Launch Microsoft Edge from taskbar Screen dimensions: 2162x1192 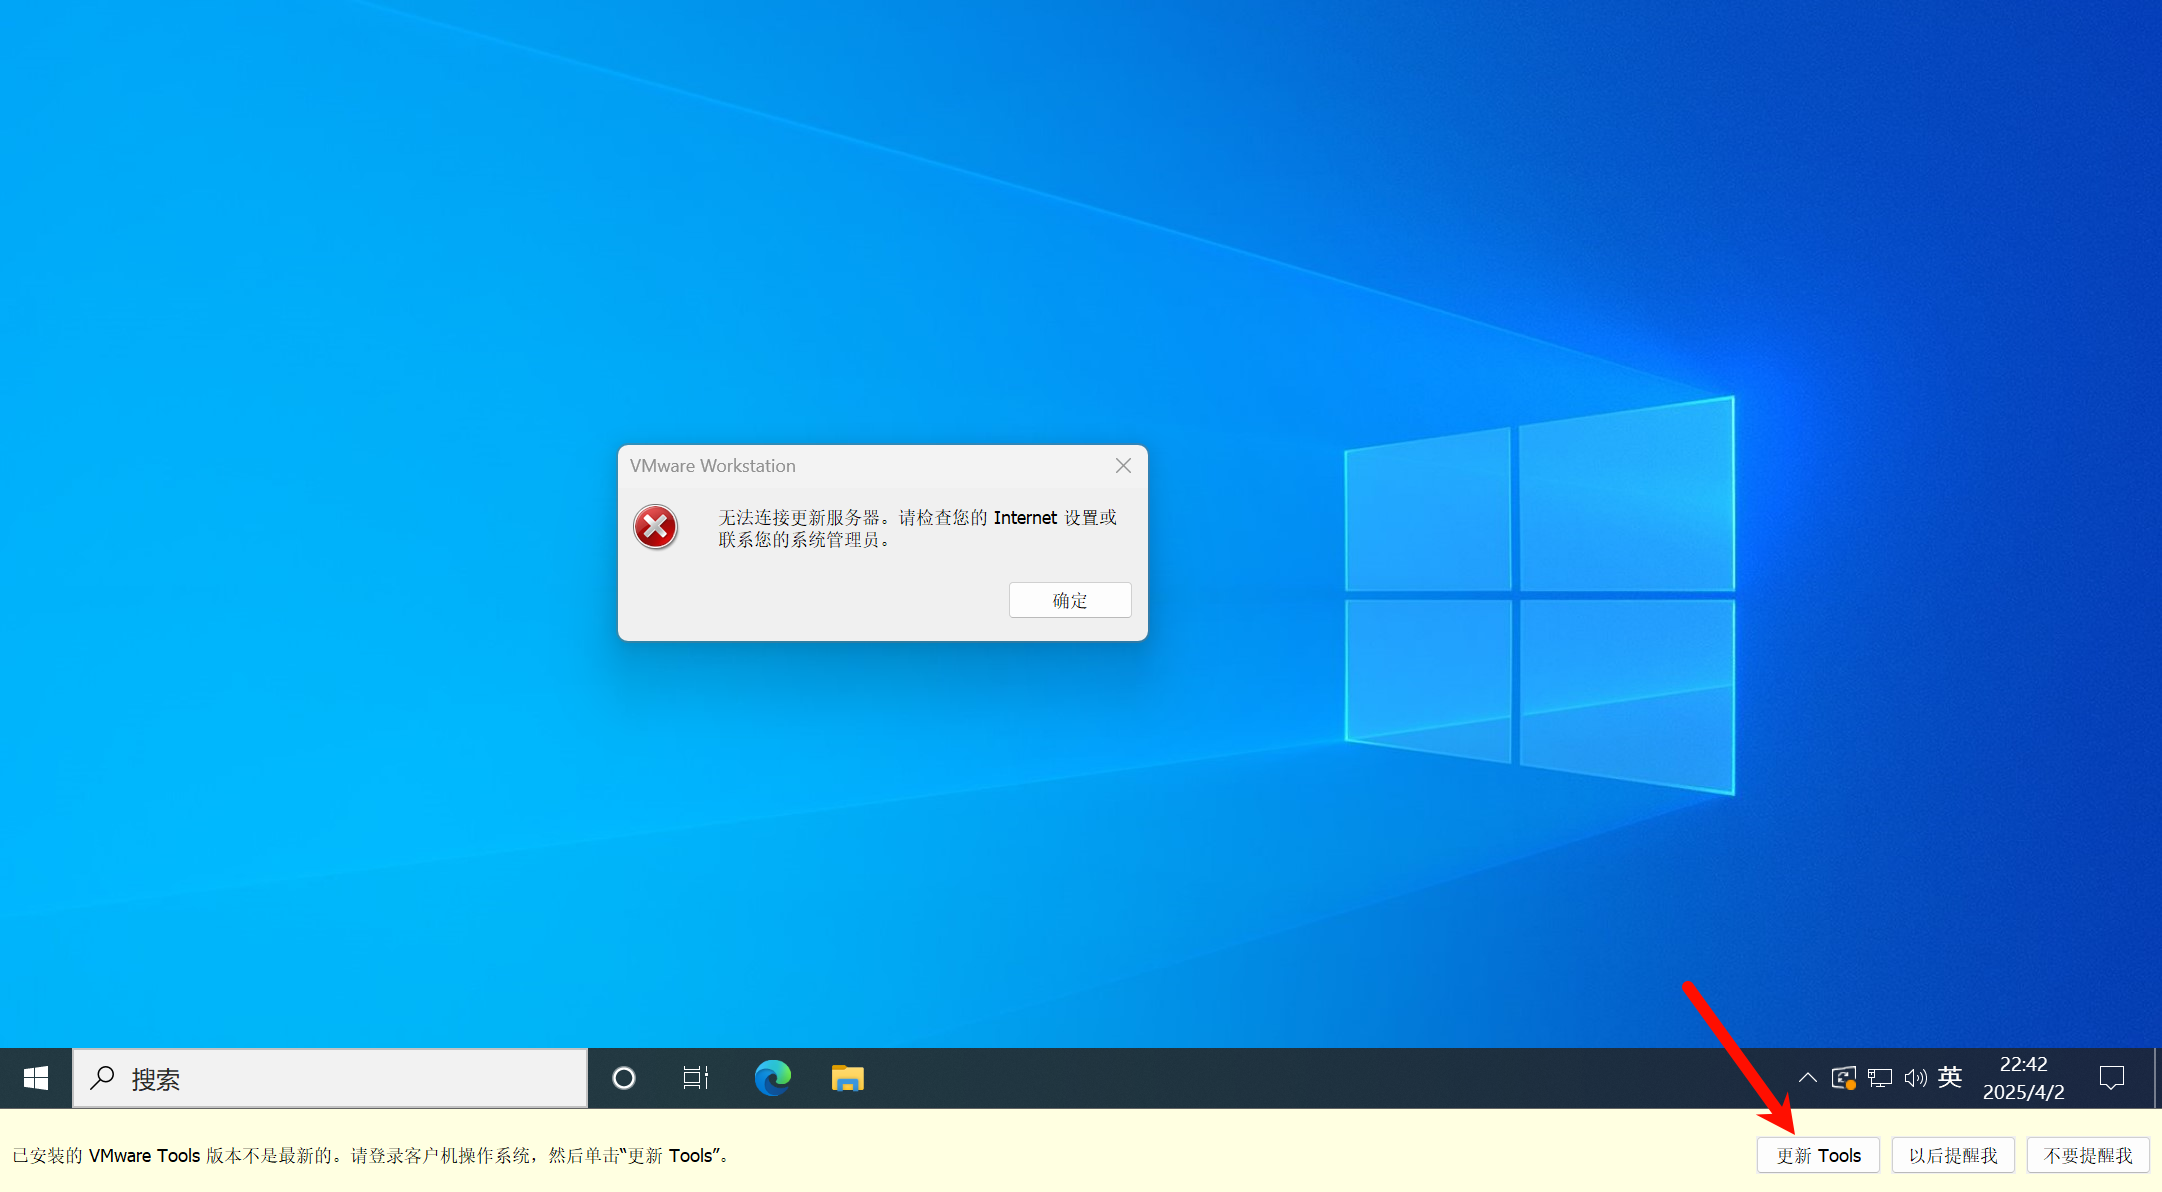click(x=772, y=1078)
